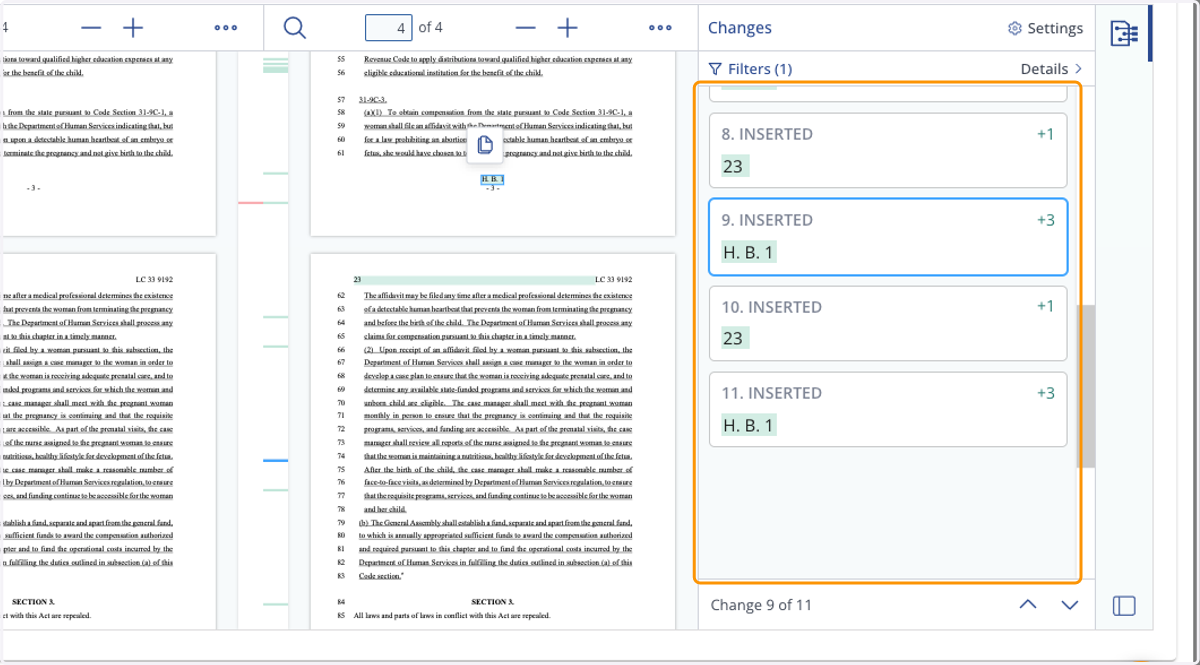Screen dimensions: 1200x665
Task: Open search magnifier in right pane
Action: [295, 28]
